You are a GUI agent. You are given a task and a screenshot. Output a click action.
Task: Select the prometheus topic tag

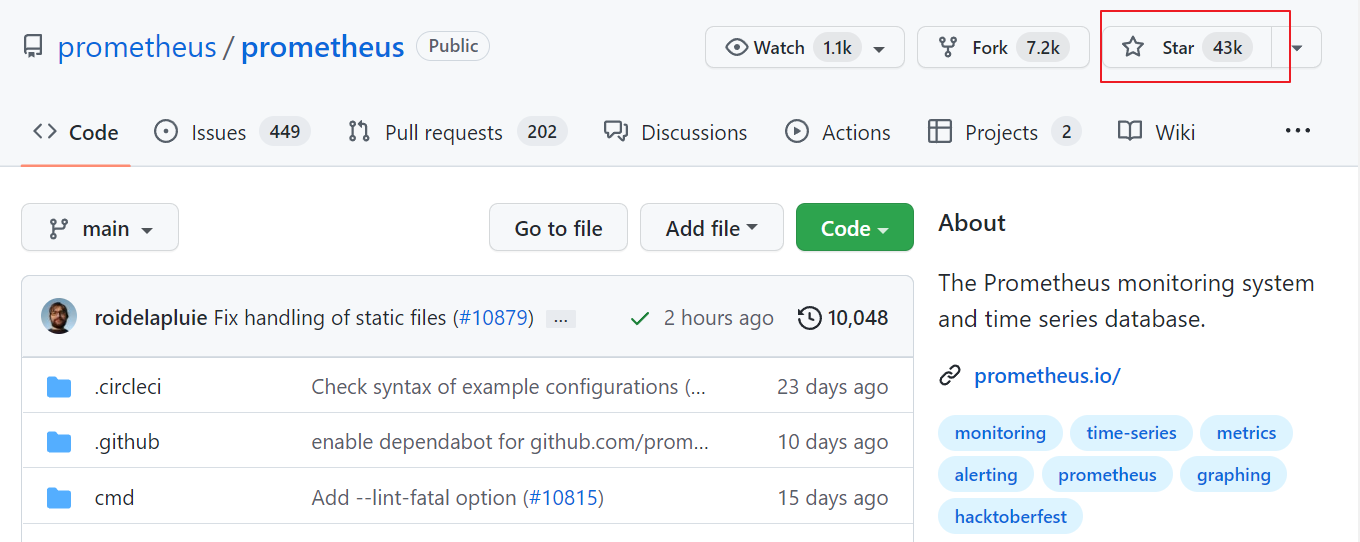click(x=1107, y=475)
